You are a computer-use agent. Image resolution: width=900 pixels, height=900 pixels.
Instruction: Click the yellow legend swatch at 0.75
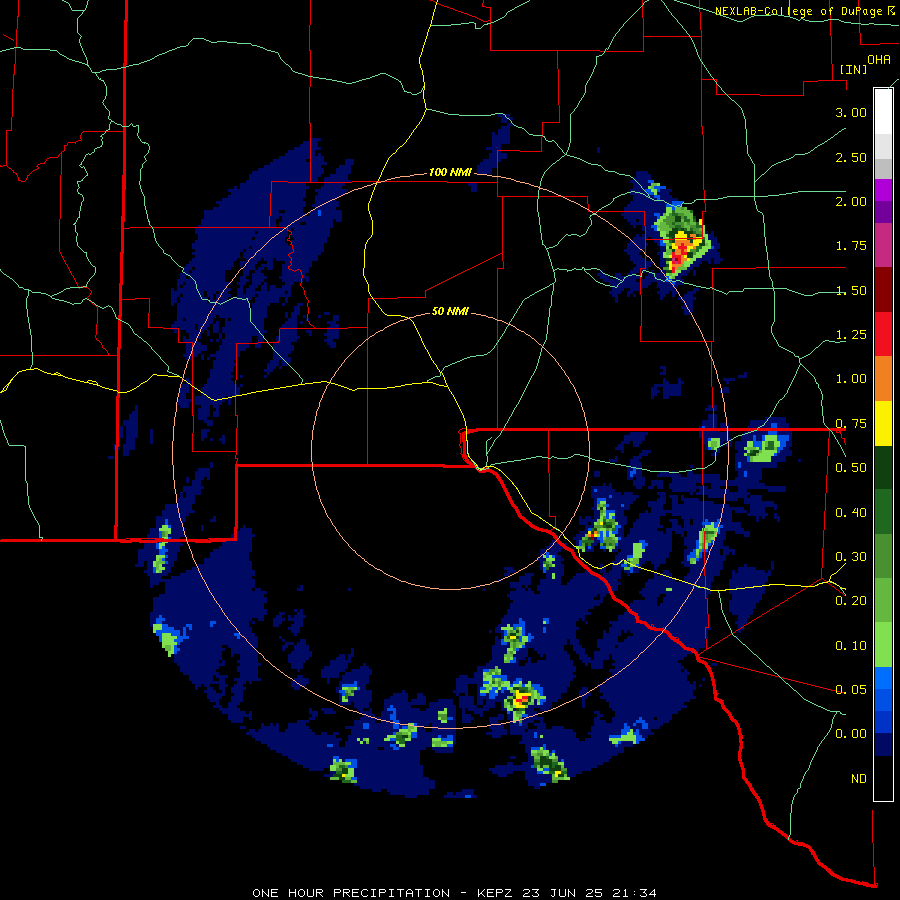[x=883, y=423]
